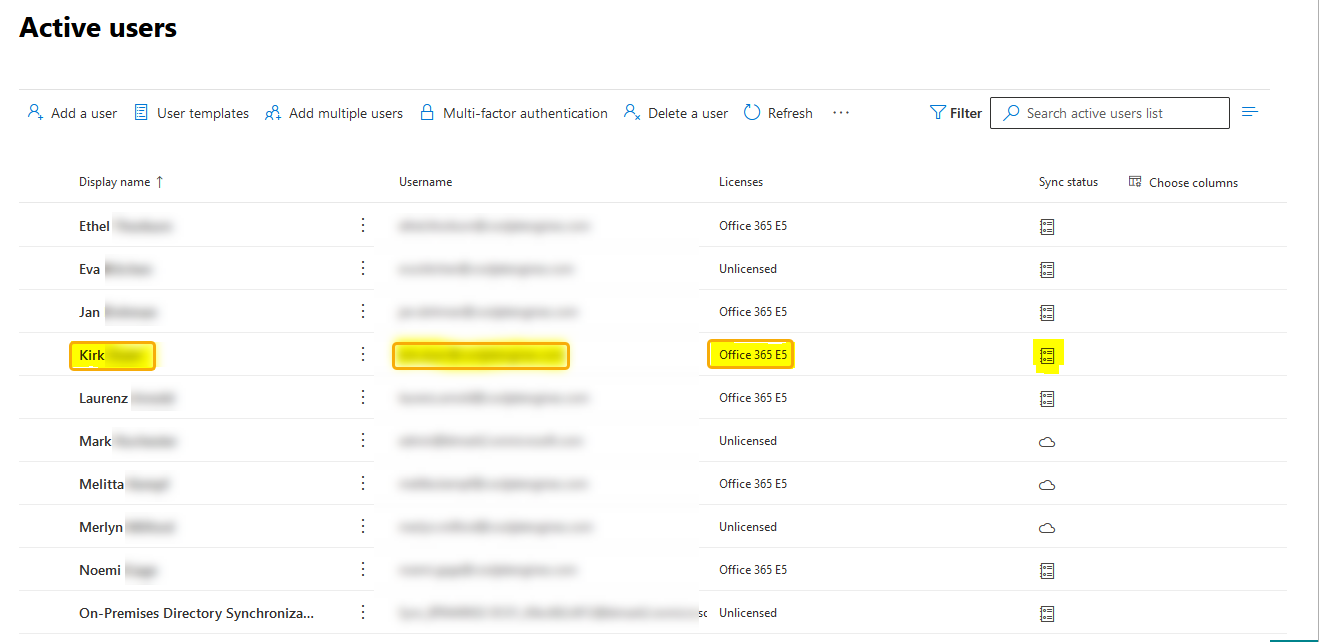Open more actions for Mark

tap(363, 441)
